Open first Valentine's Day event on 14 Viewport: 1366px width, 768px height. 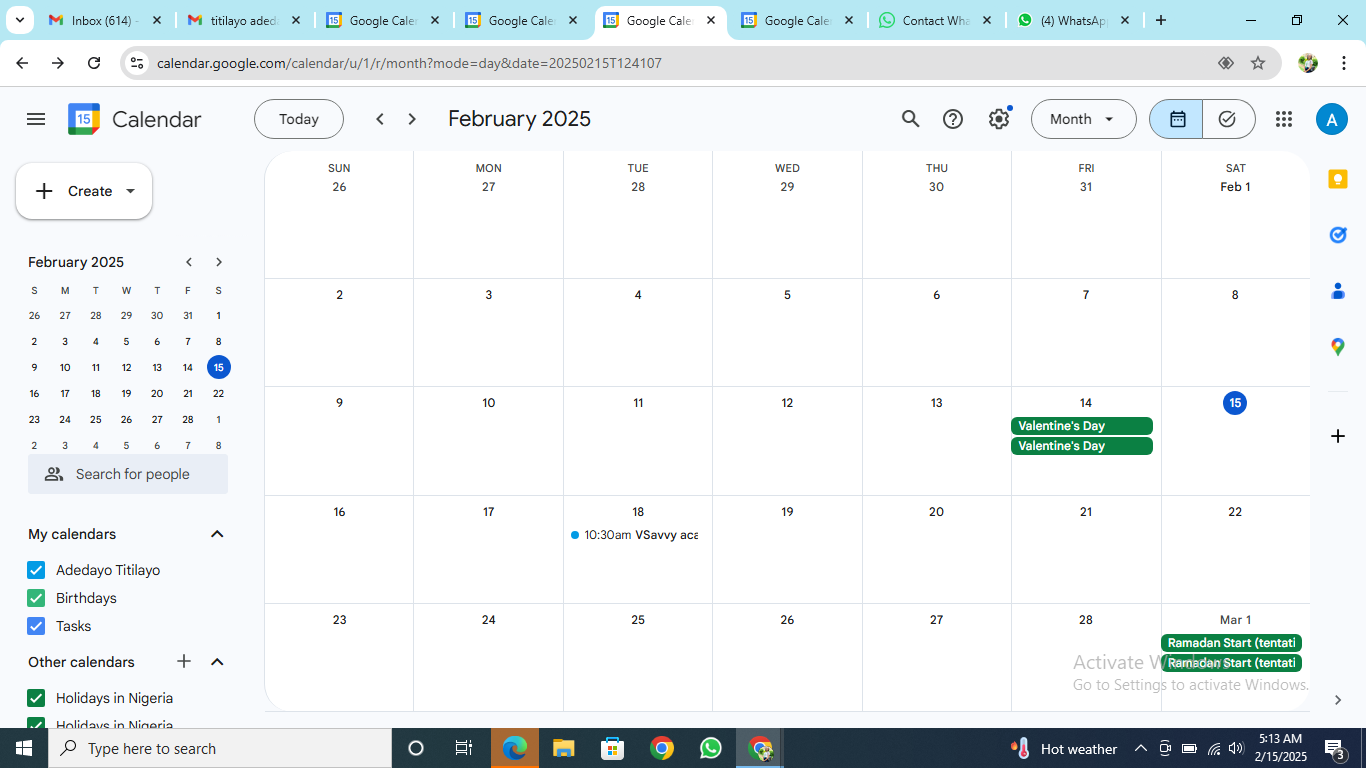tap(1082, 426)
